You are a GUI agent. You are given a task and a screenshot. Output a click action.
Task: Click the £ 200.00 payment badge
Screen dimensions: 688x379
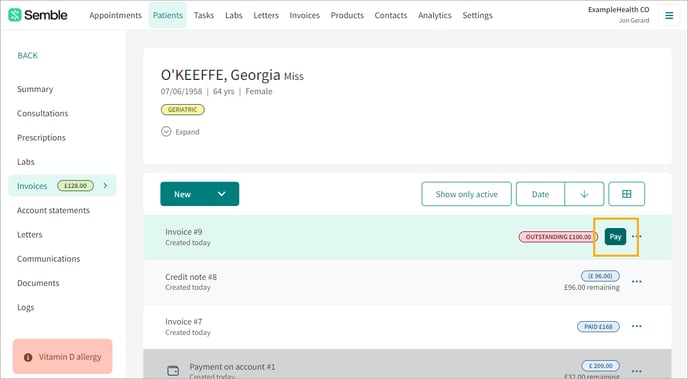(601, 366)
